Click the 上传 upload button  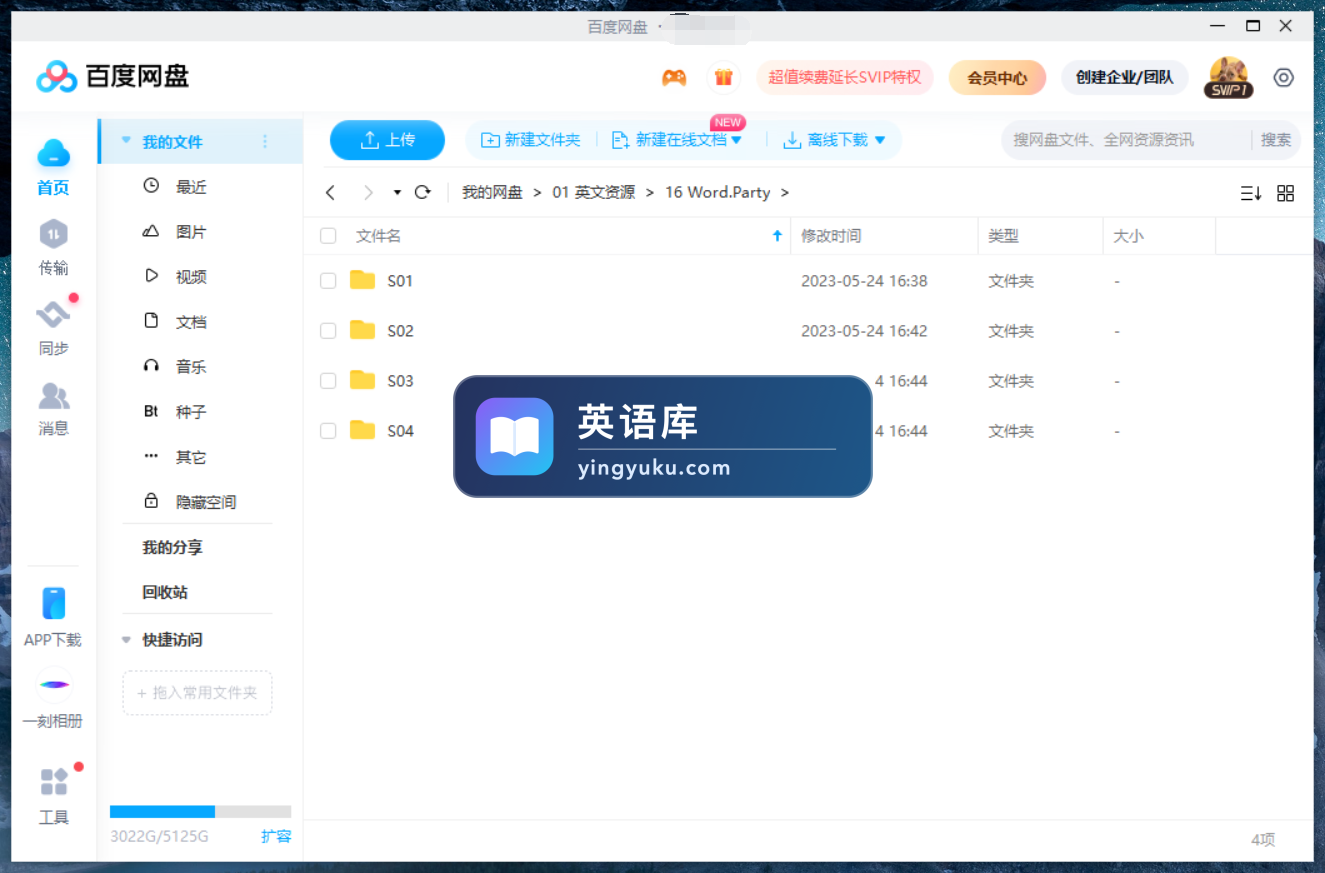click(x=387, y=140)
